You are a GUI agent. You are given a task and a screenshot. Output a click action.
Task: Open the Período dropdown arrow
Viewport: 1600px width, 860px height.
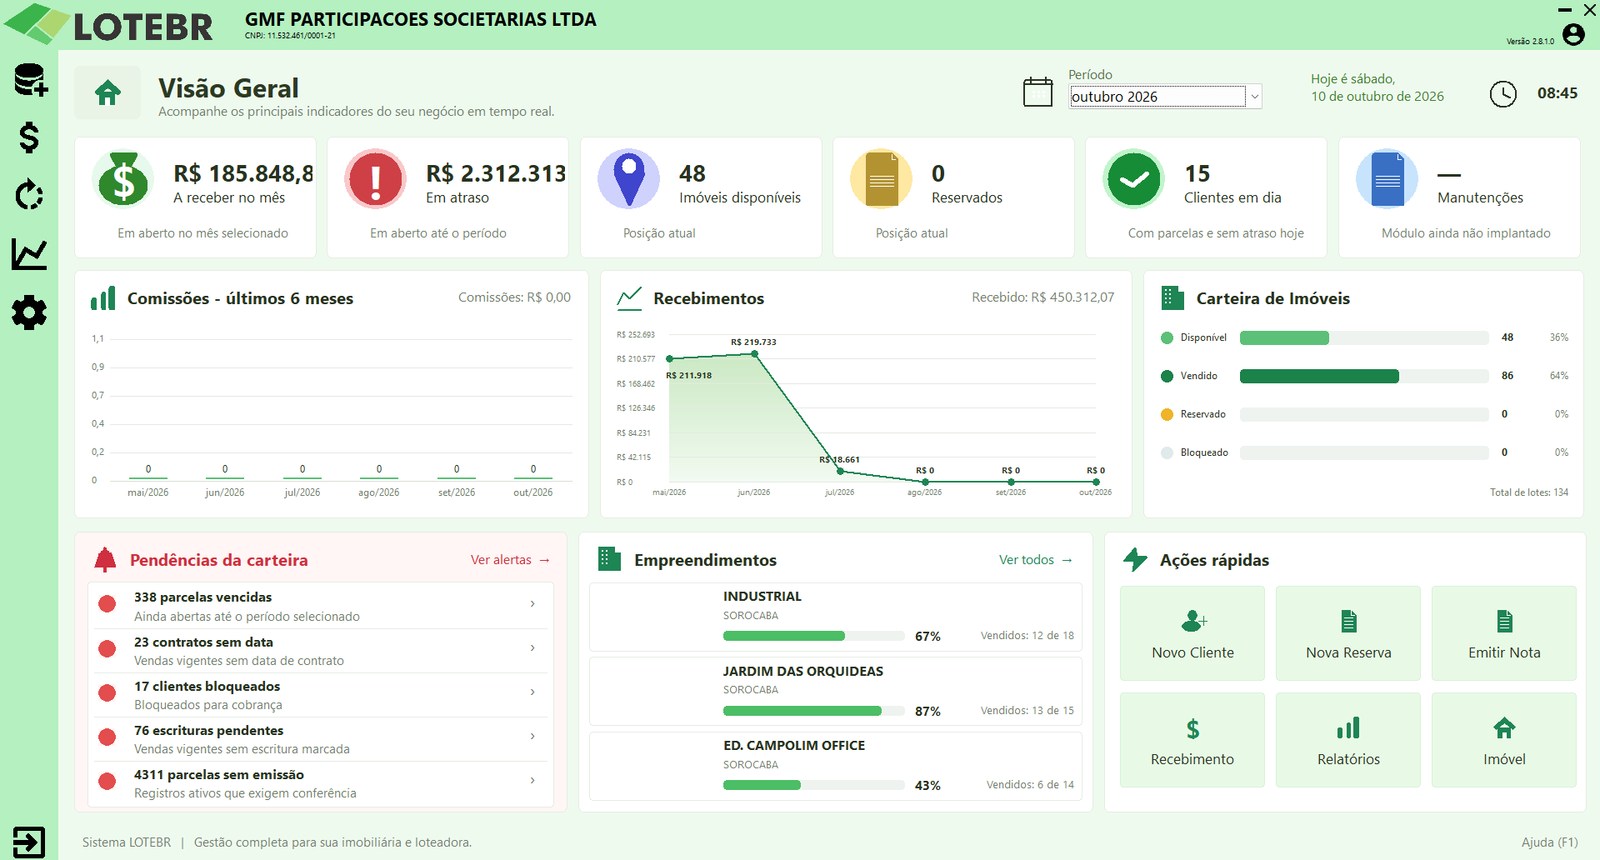point(1254,97)
